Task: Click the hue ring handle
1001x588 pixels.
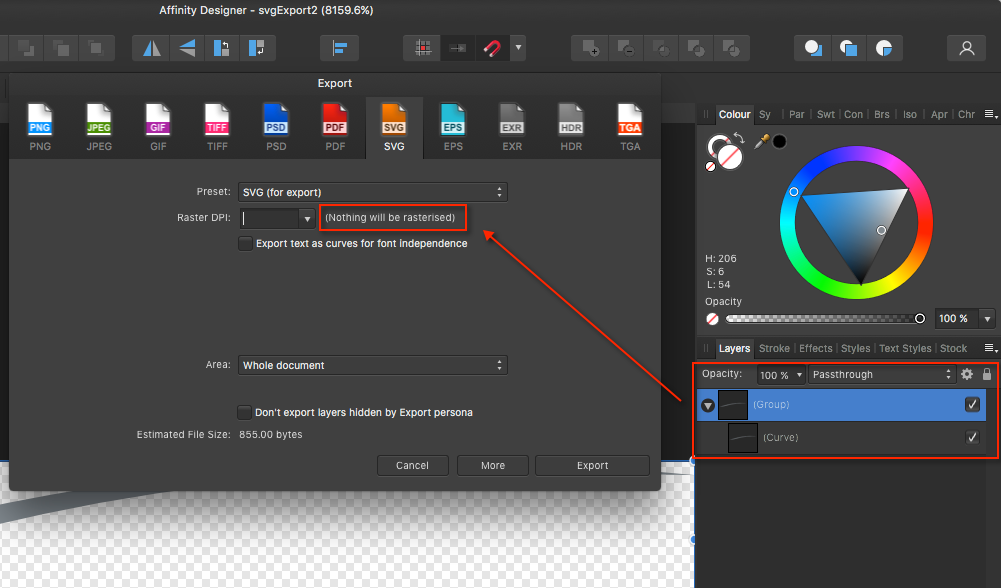Action: [x=794, y=192]
